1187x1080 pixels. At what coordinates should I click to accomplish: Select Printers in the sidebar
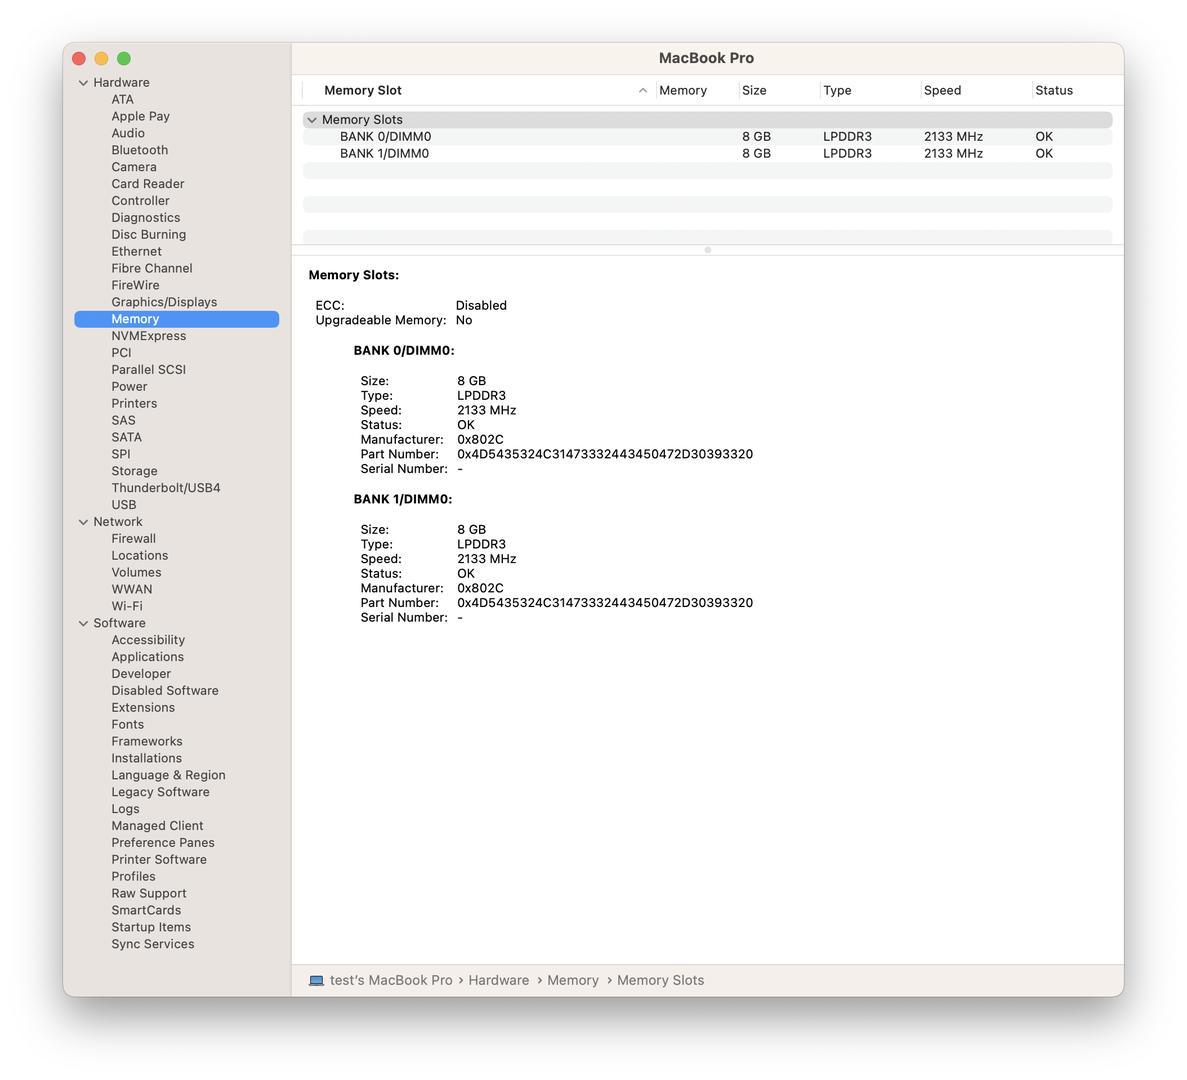pyautogui.click(x=134, y=403)
